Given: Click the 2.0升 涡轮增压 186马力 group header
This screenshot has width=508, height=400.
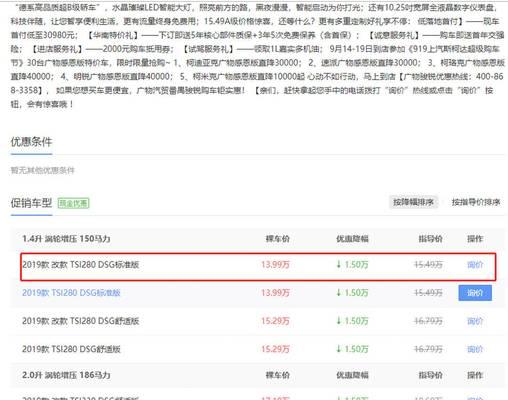Looking at the screenshot, I should click(66, 375).
